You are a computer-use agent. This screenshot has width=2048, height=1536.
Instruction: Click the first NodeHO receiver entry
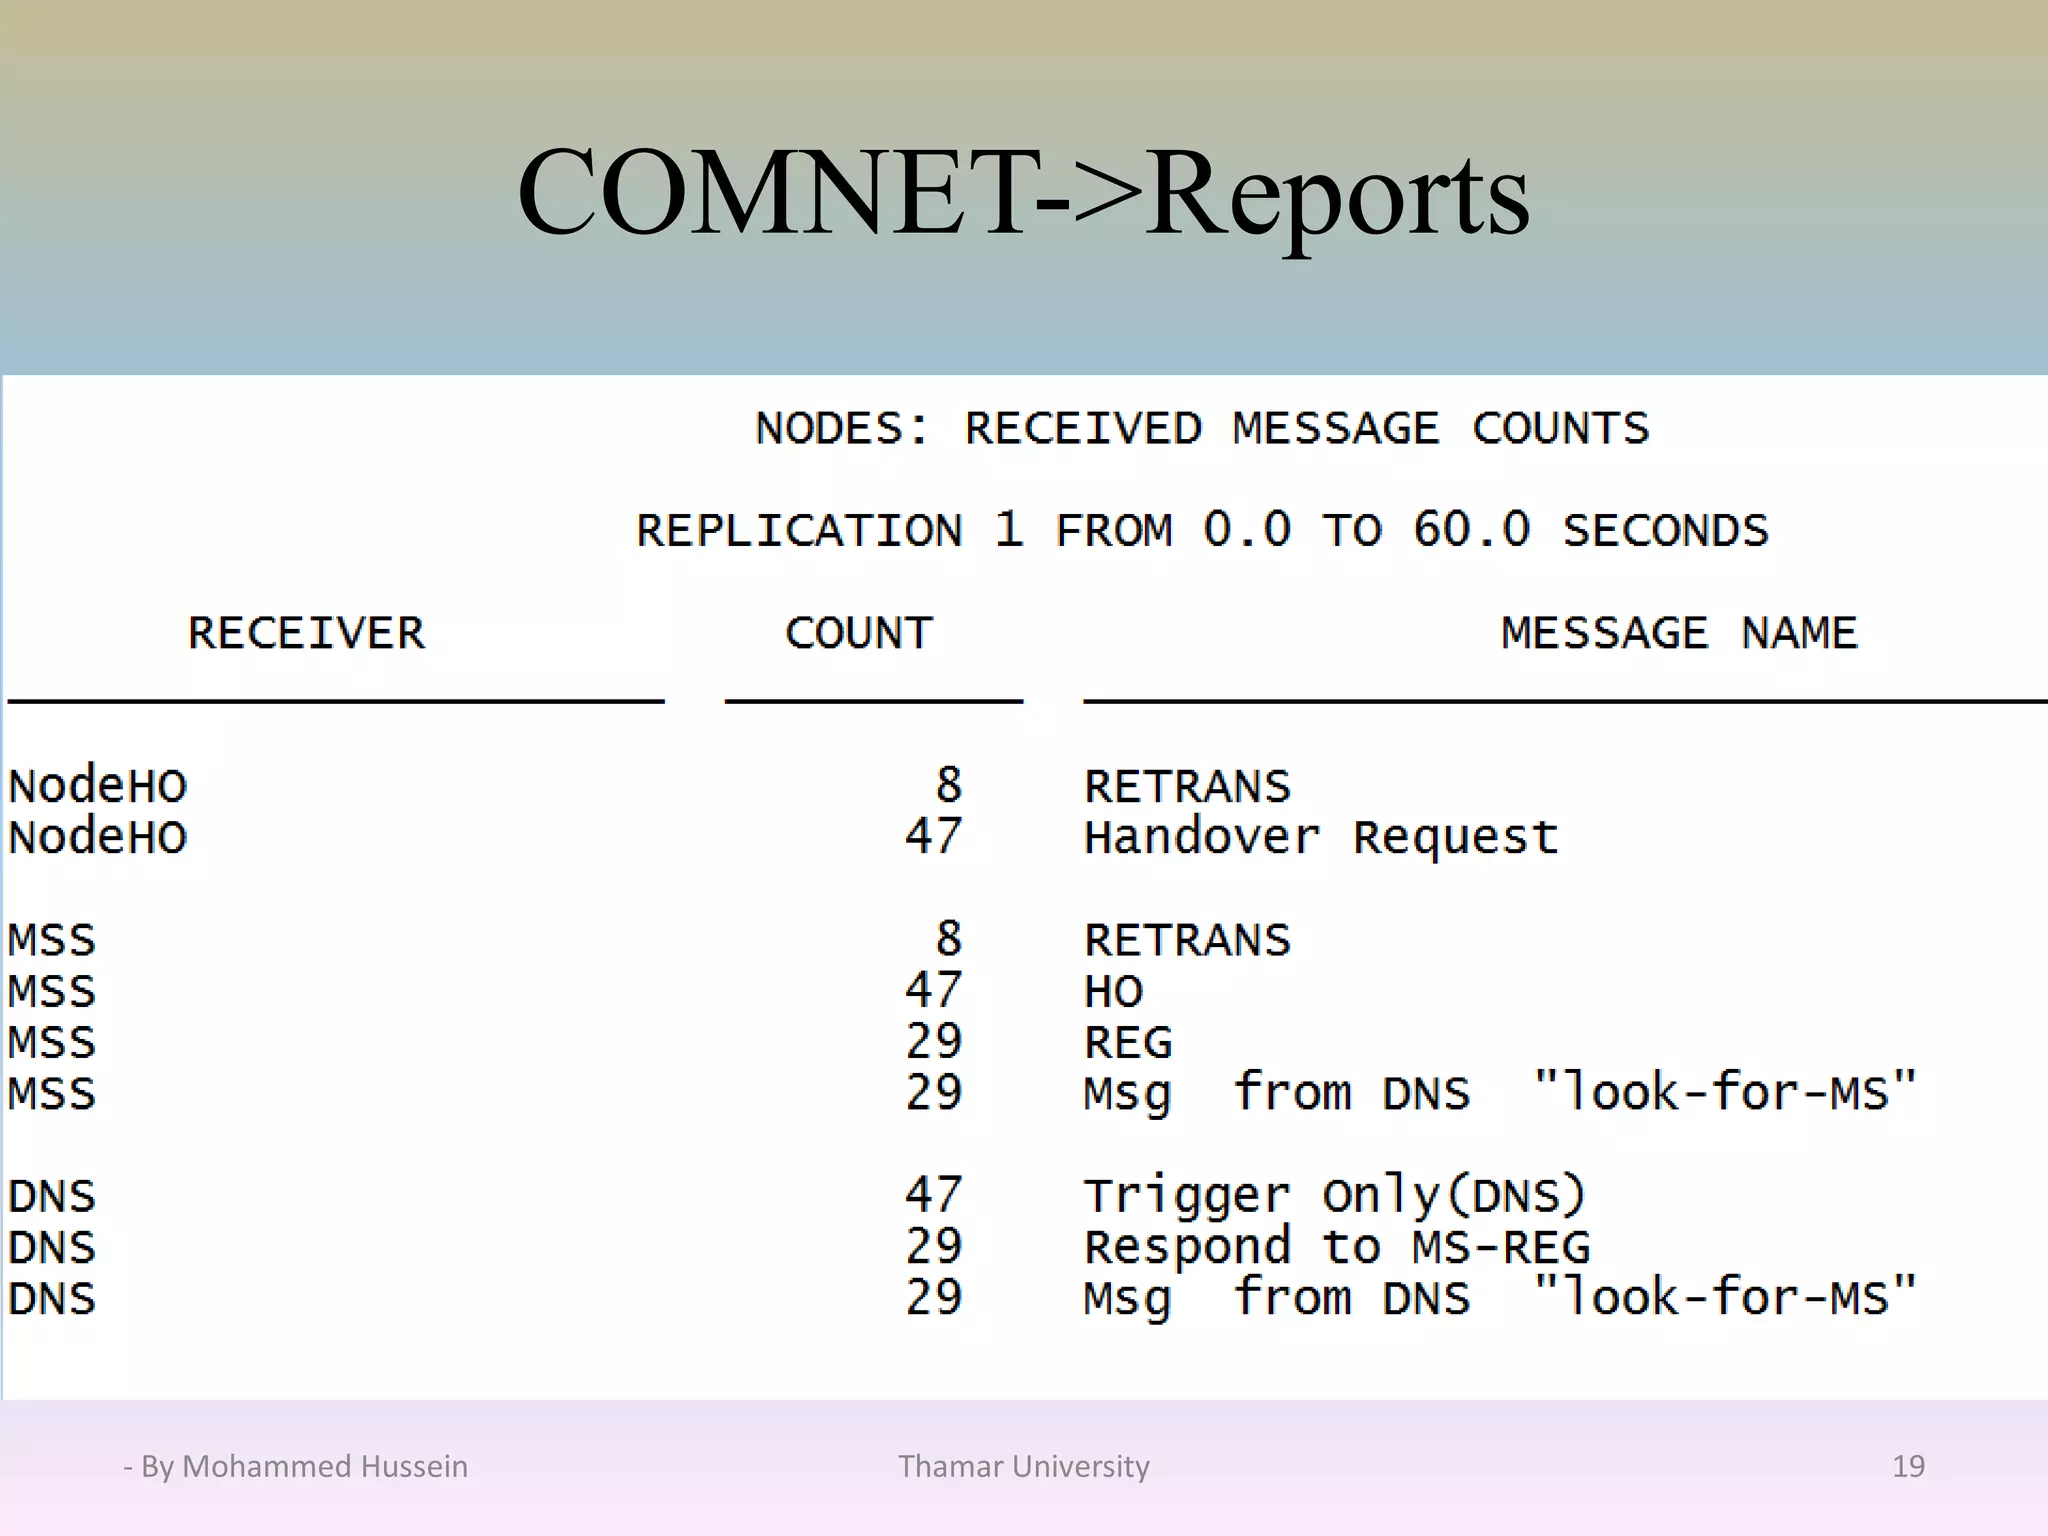click(x=97, y=786)
